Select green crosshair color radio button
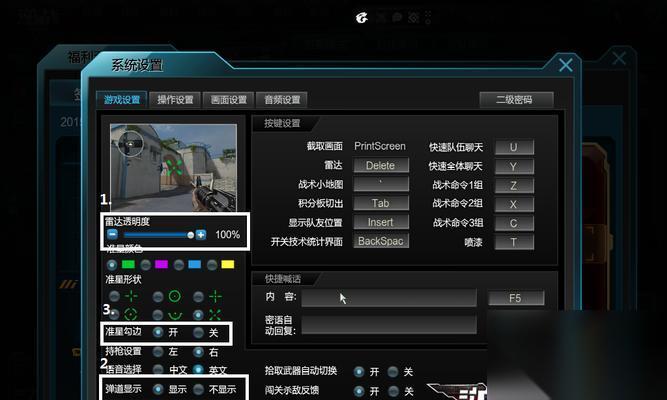The image size is (667, 400). point(112,265)
